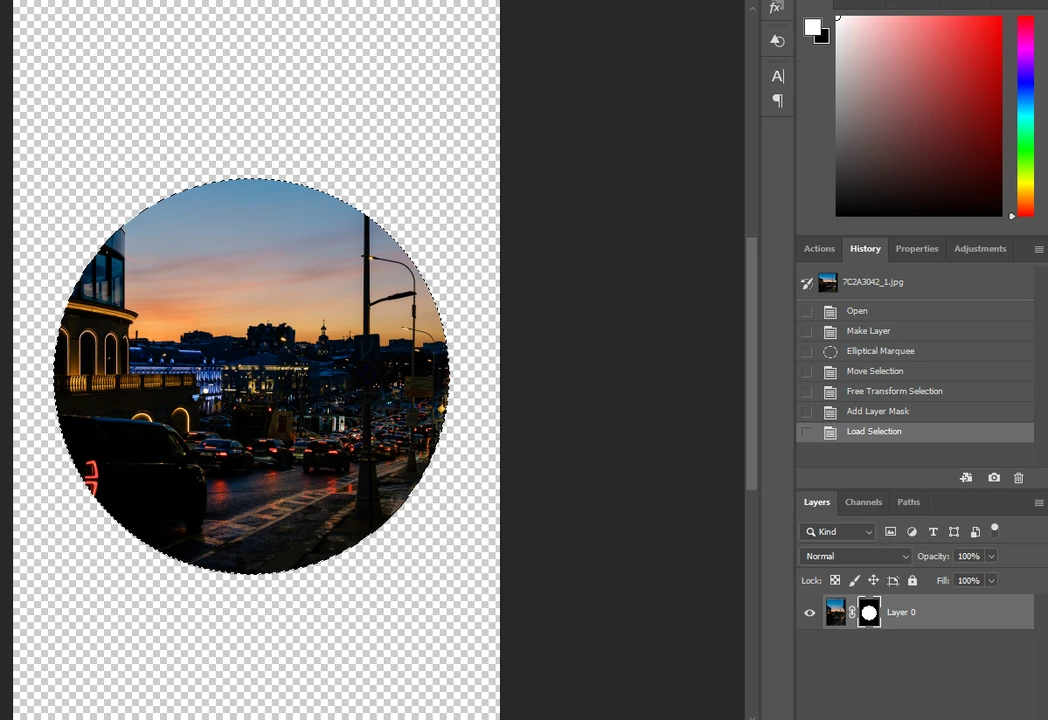Click the Elliptical Marquee history step

(880, 351)
